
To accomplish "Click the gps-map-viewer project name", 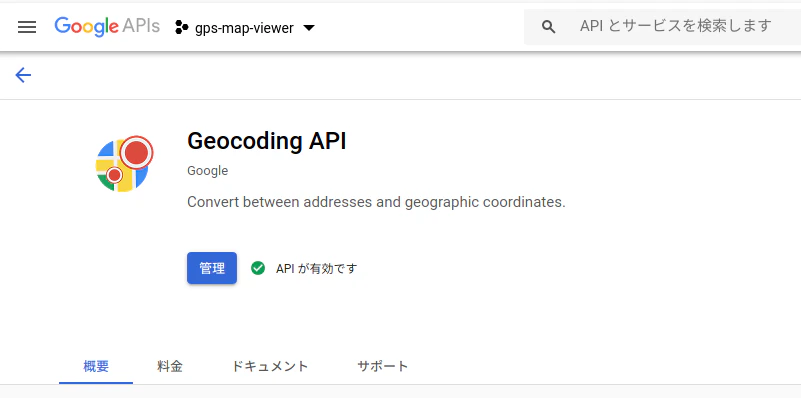I will [x=244, y=28].
